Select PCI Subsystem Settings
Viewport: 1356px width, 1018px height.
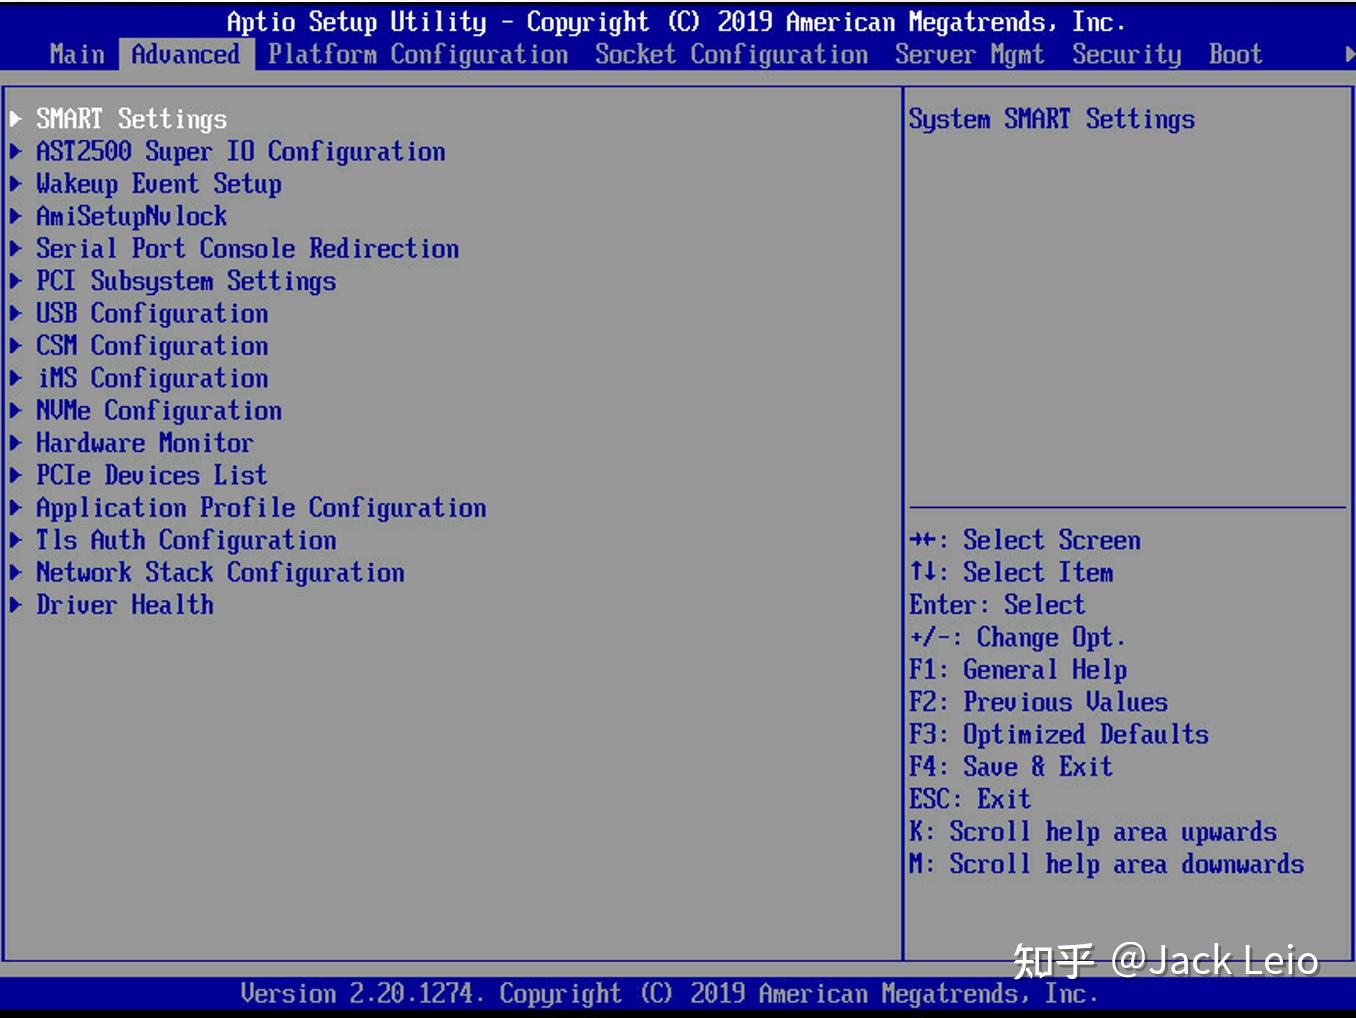click(x=186, y=281)
